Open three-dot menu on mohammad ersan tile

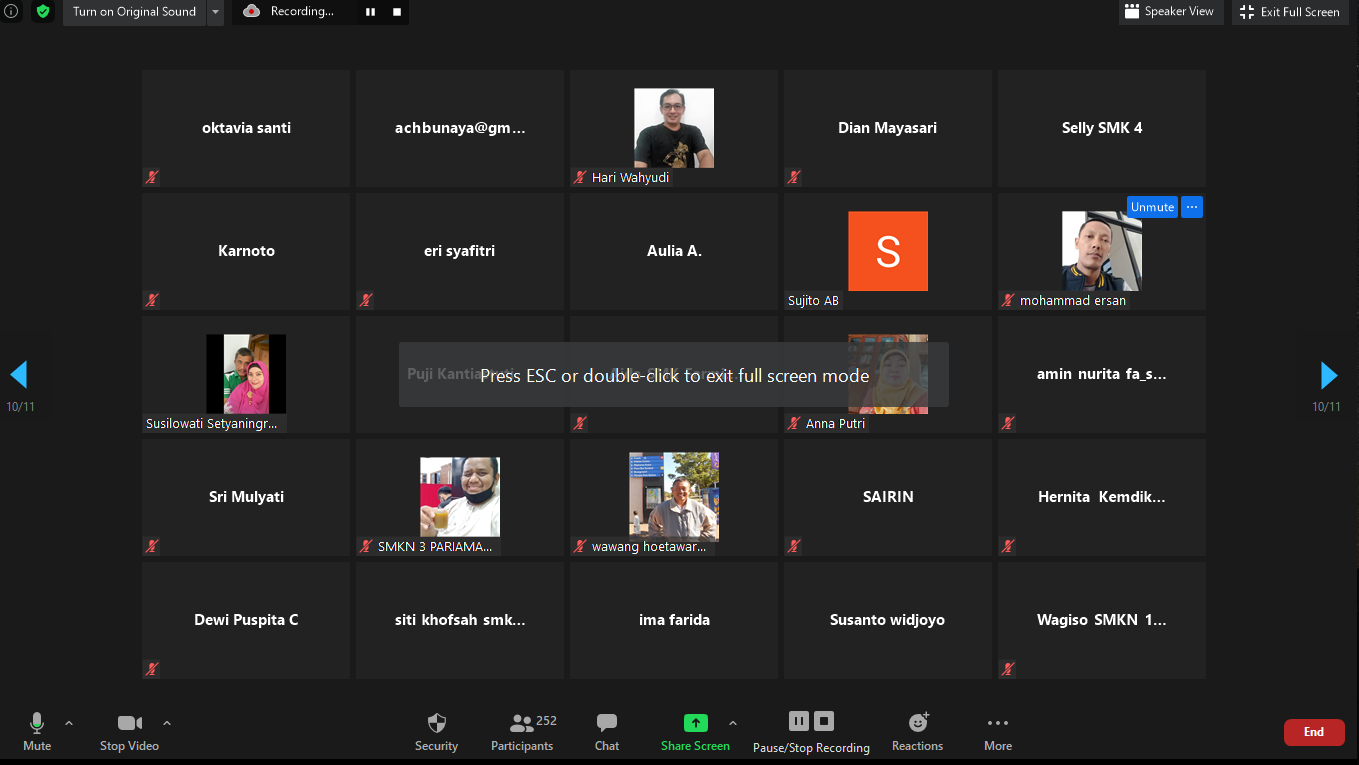(x=1191, y=207)
